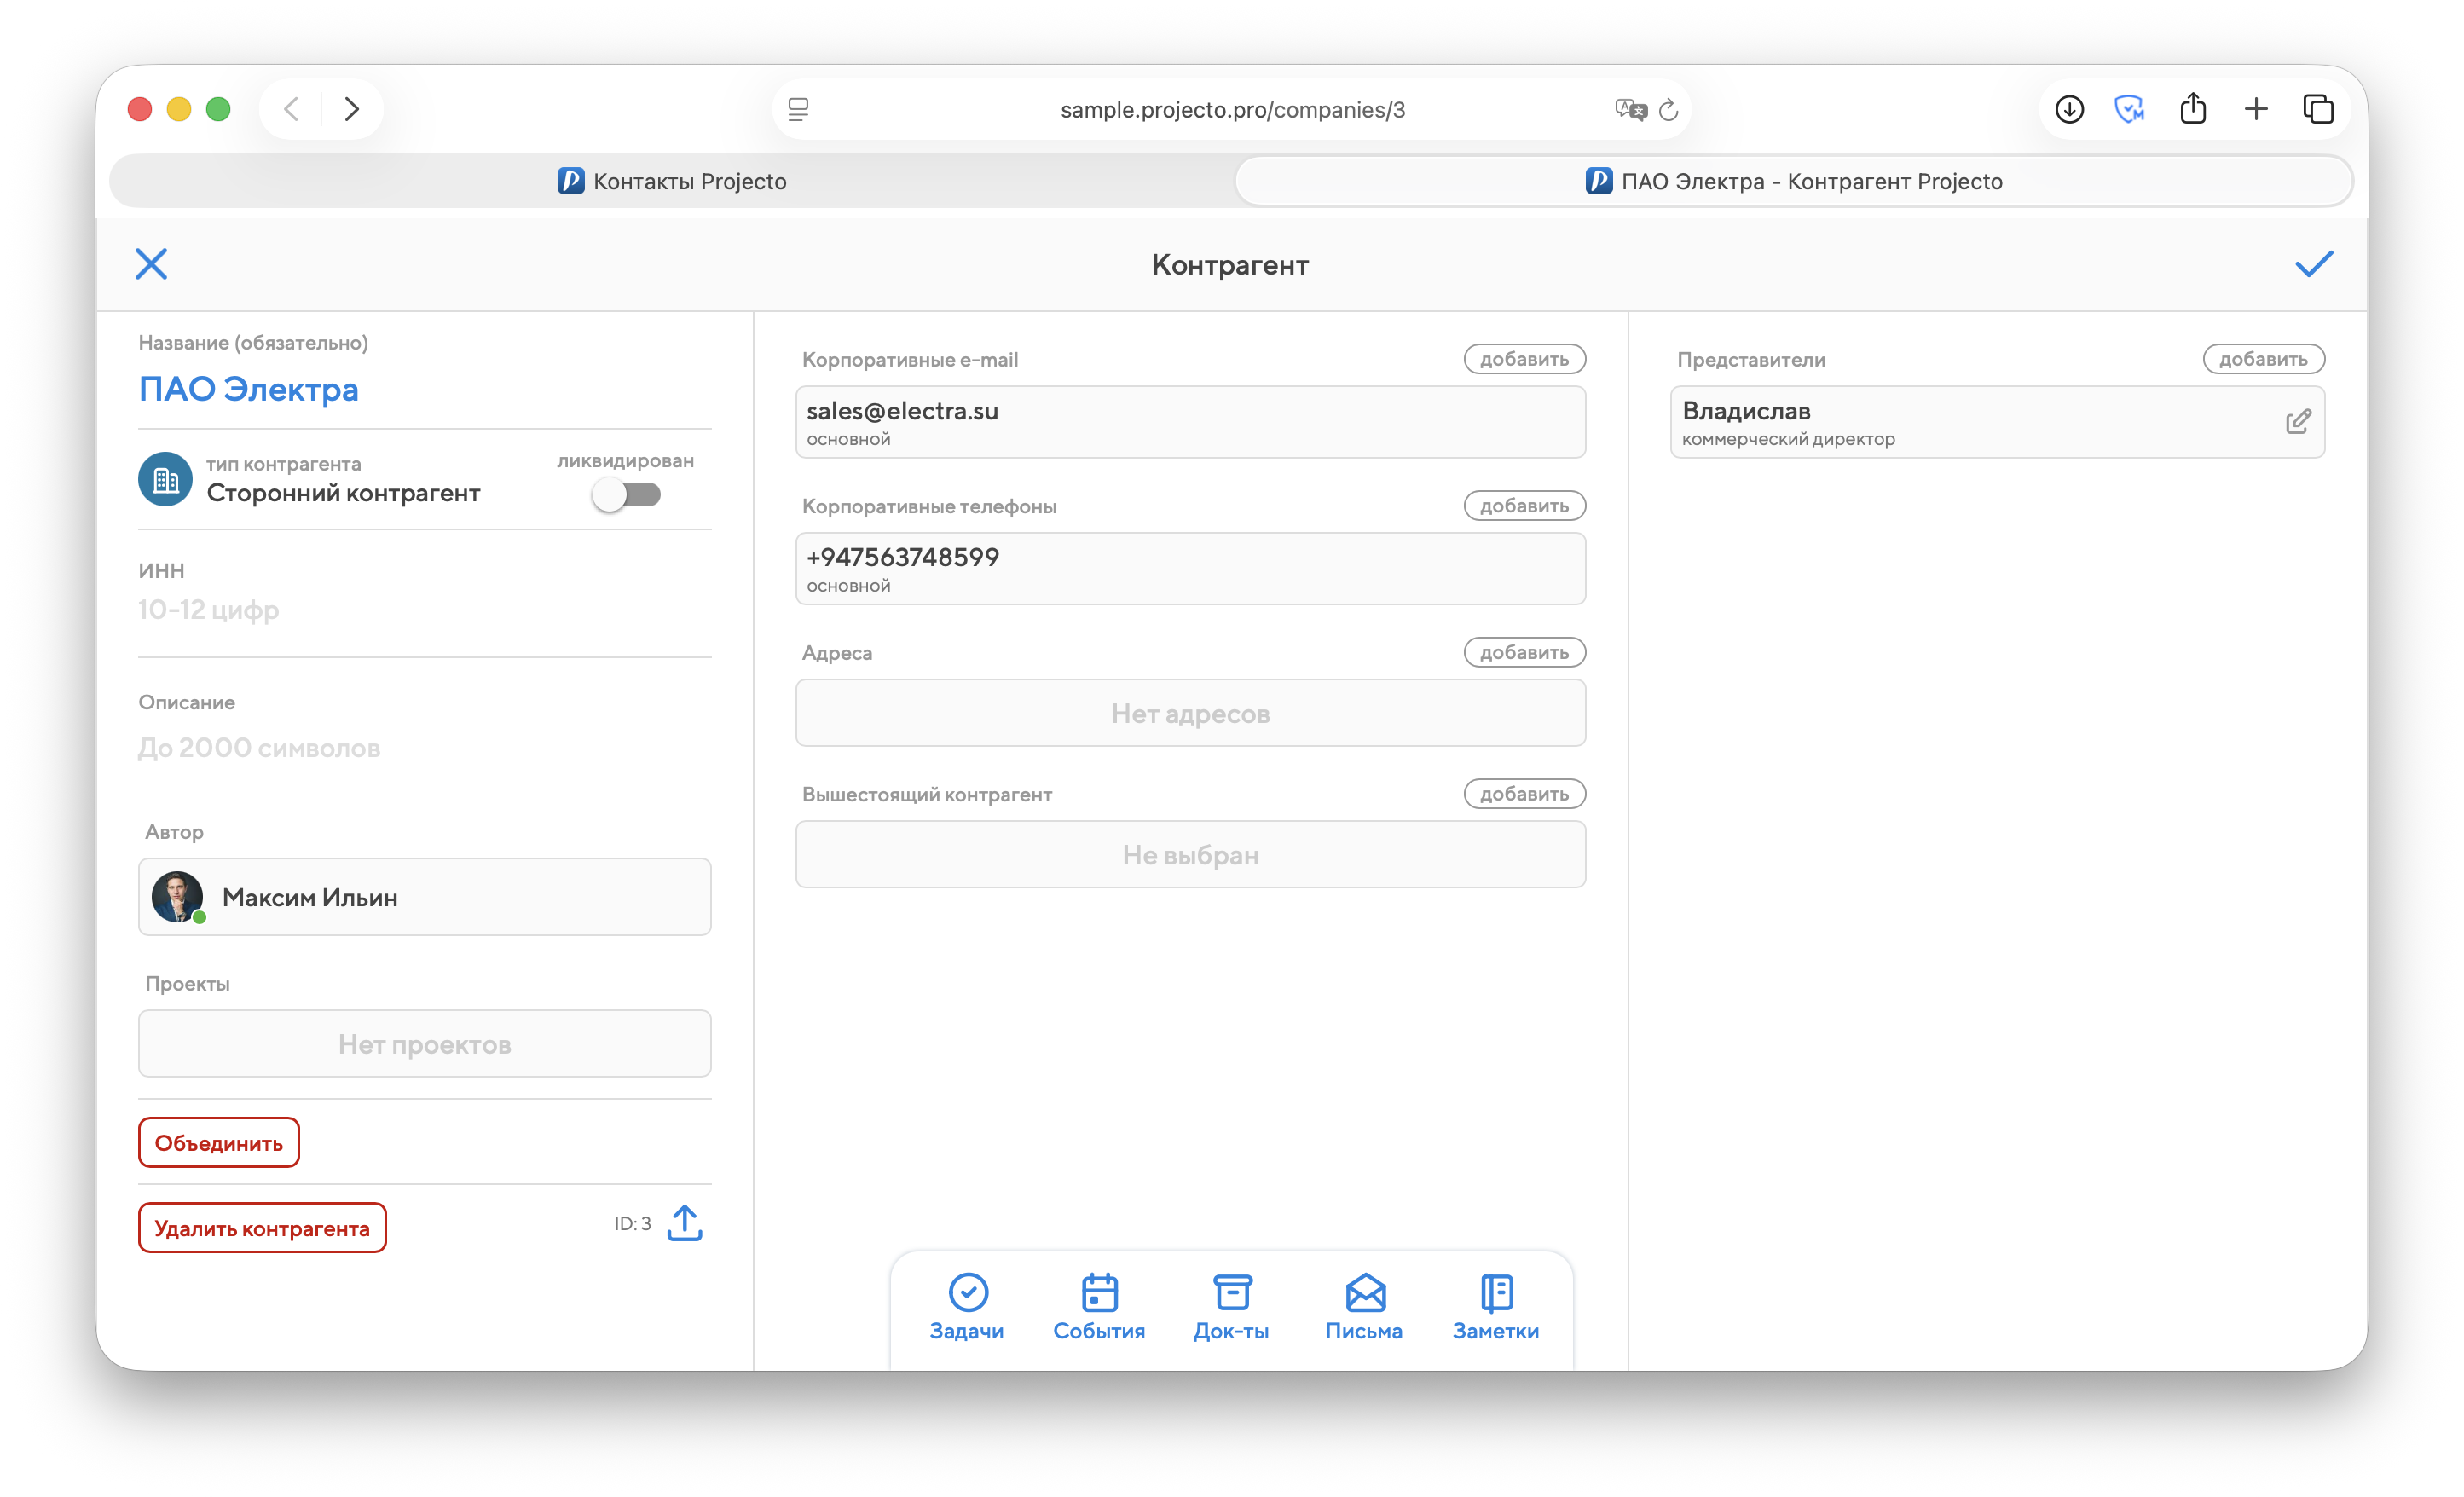Close the Контрагент form with X
Viewport: 2464px width, 1497px height.
pos(151,264)
